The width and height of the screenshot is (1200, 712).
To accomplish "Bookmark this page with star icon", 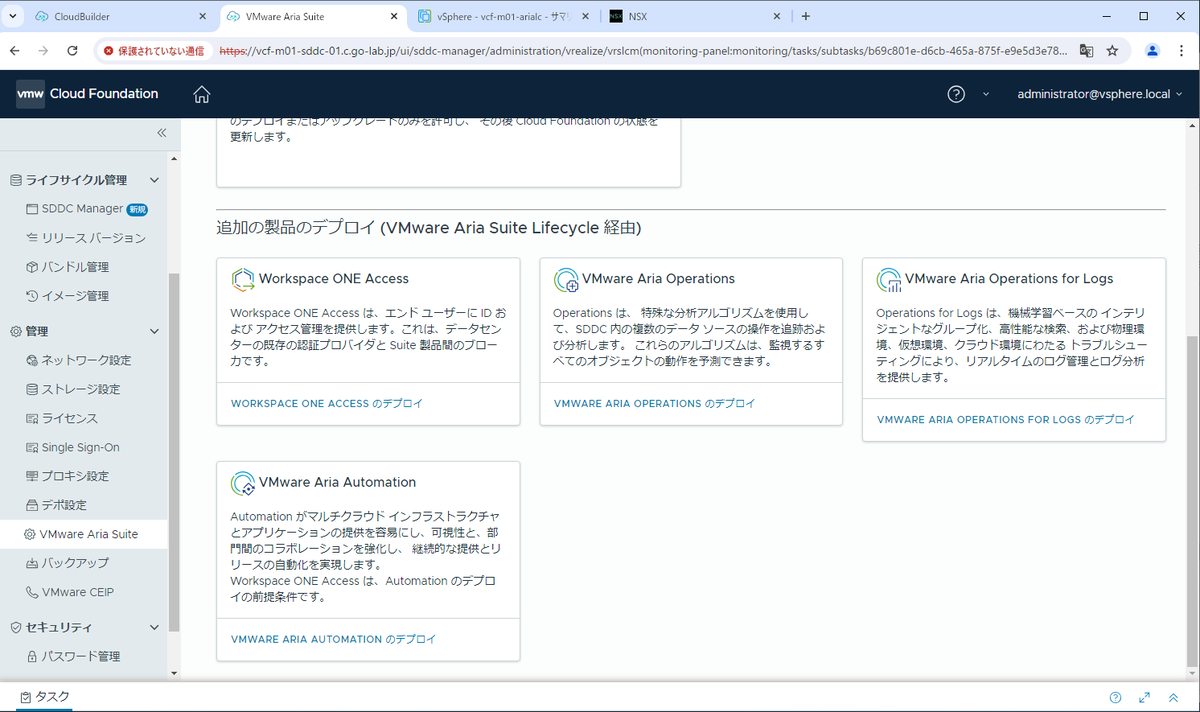I will pos(1112,51).
